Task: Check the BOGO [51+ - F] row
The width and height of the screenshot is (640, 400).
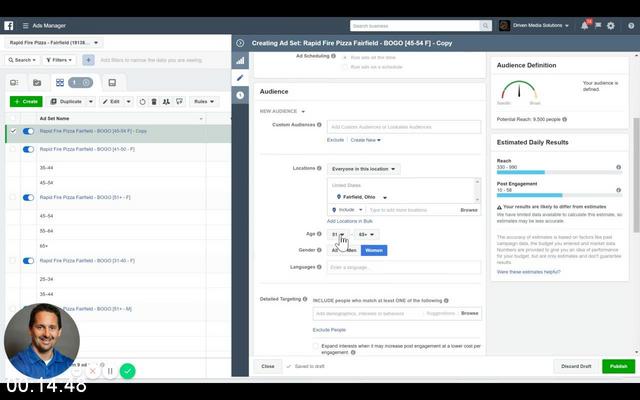Action: coord(13,198)
